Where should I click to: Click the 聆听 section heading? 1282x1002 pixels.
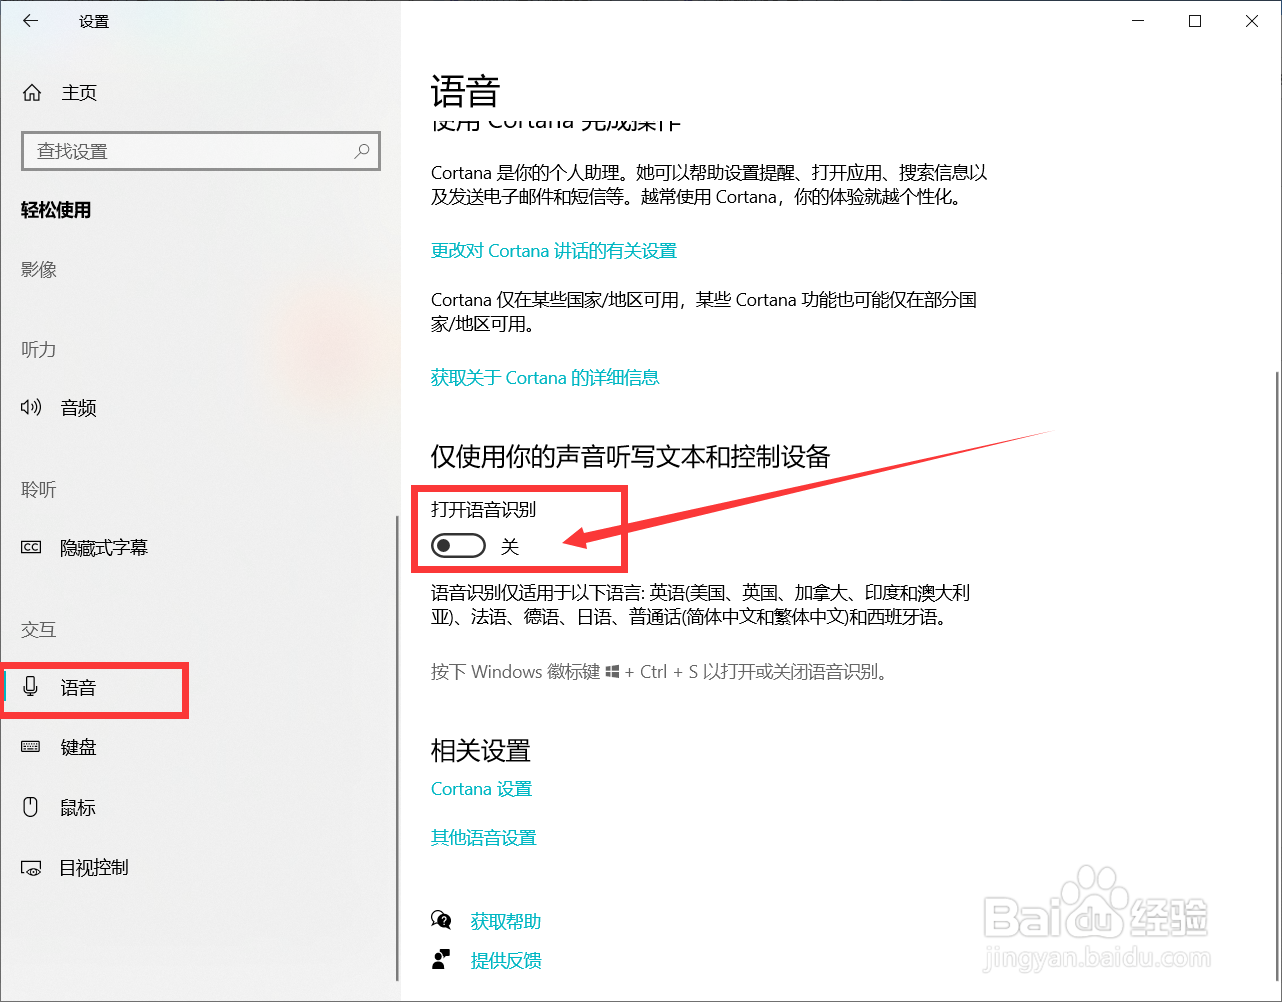coord(39,490)
